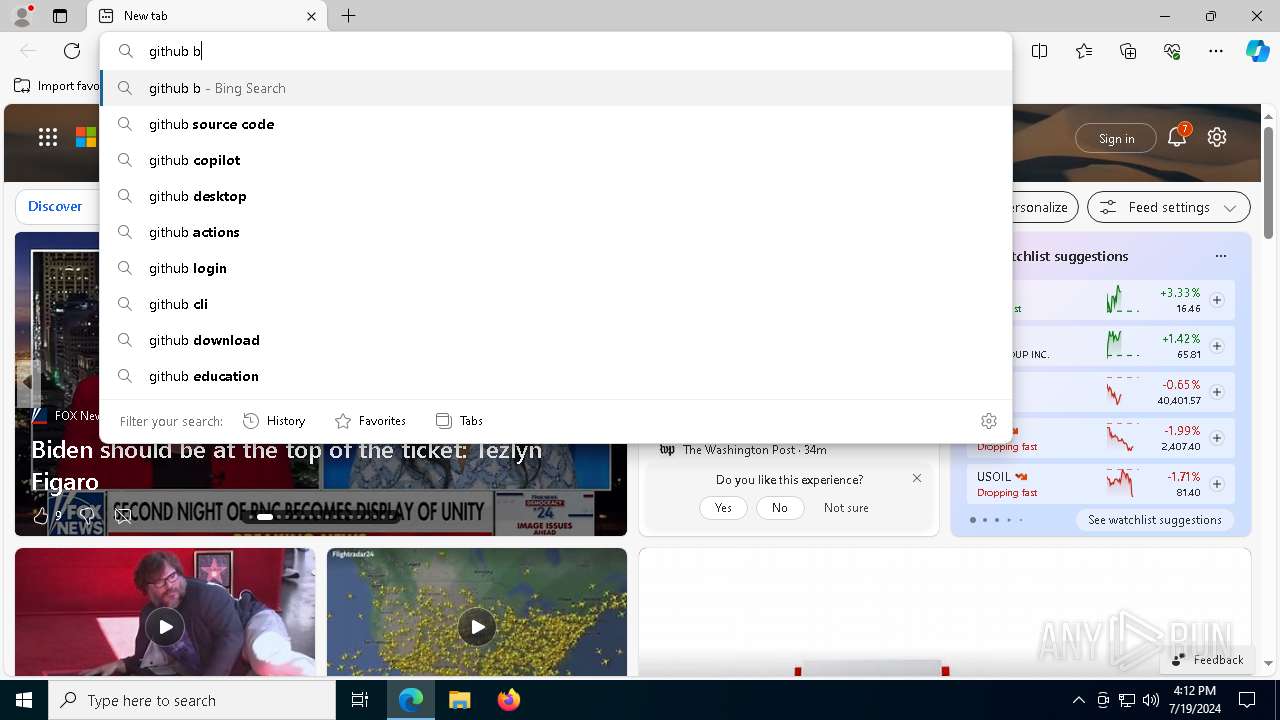The image size is (1280, 720).
Task: Play the red-background man video
Action: click(165, 627)
